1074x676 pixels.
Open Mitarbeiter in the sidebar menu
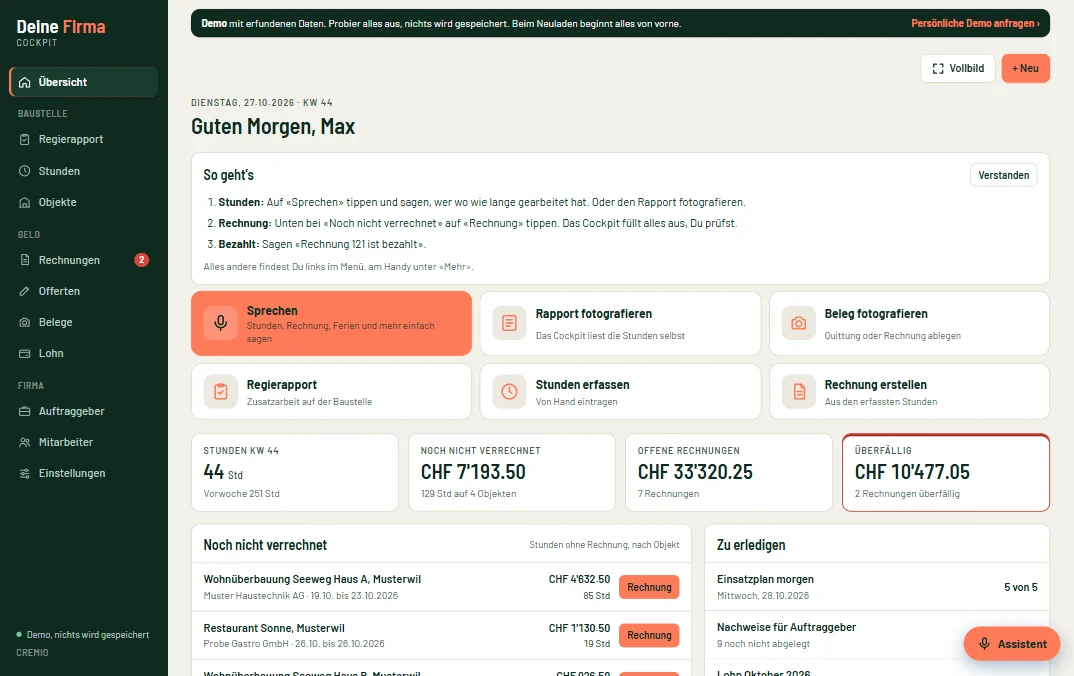click(x=84, y=442)
